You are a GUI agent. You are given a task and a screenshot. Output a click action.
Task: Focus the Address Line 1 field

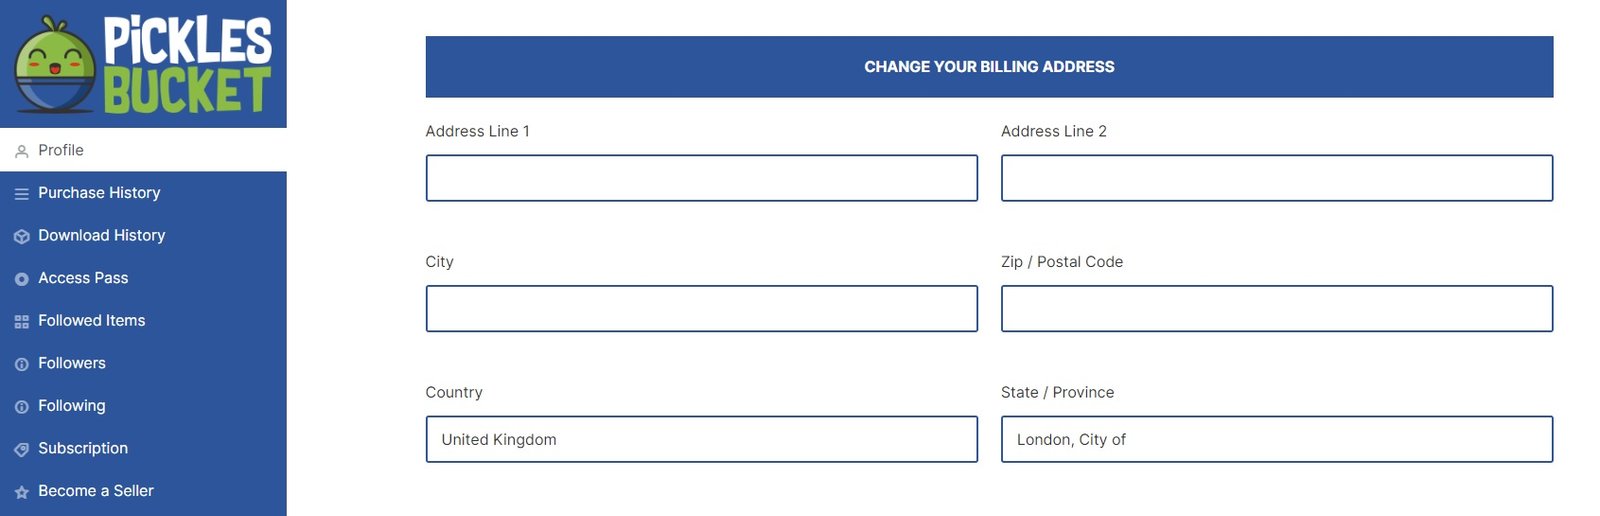coord(701,178)
